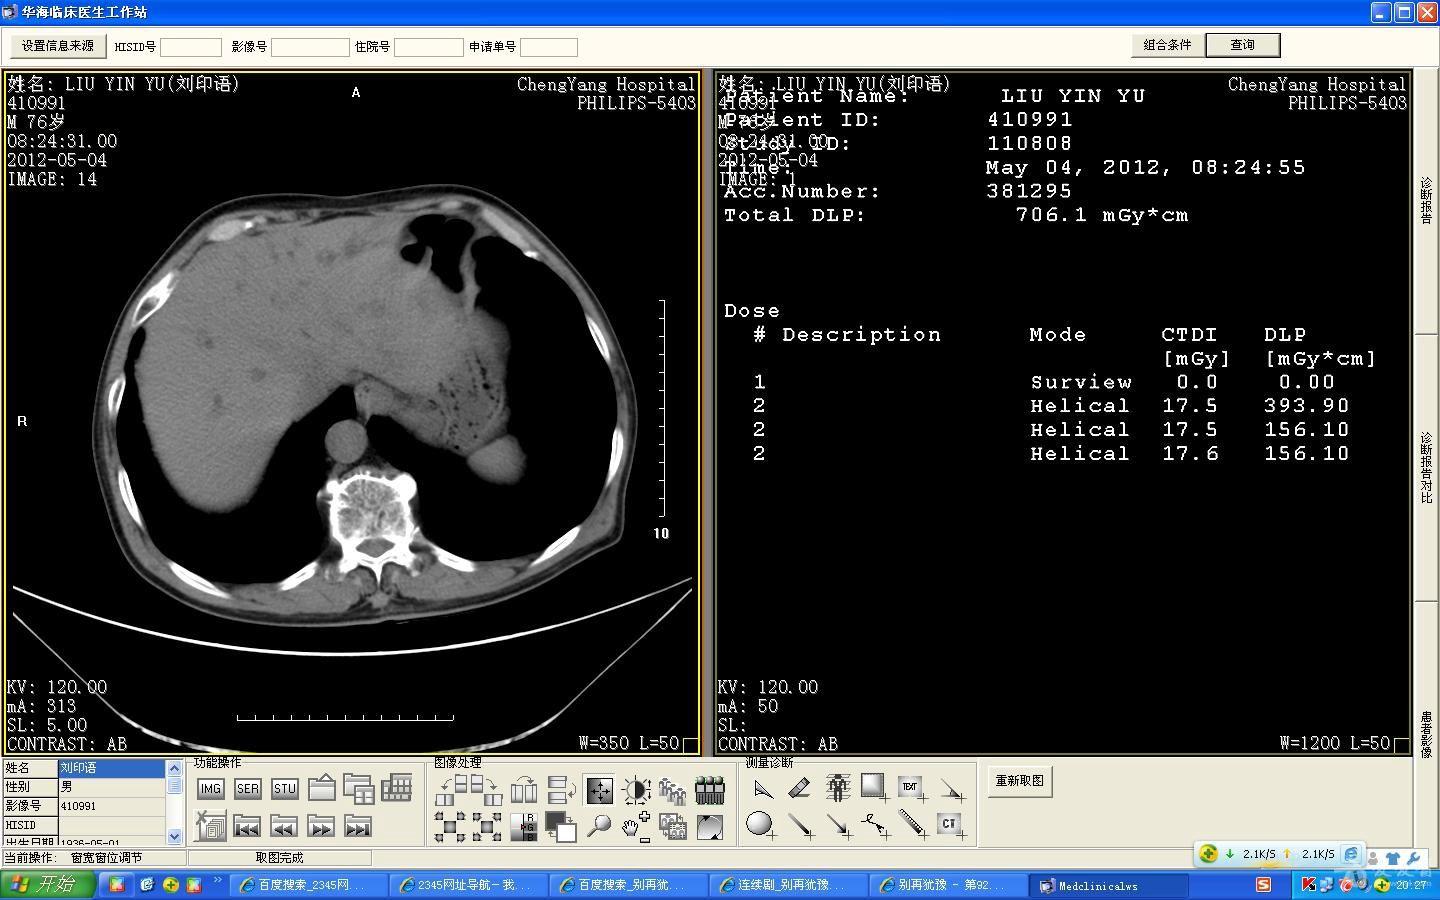Click the rotate image icon
1440x900 pixels.
click(x=710, y=827)
